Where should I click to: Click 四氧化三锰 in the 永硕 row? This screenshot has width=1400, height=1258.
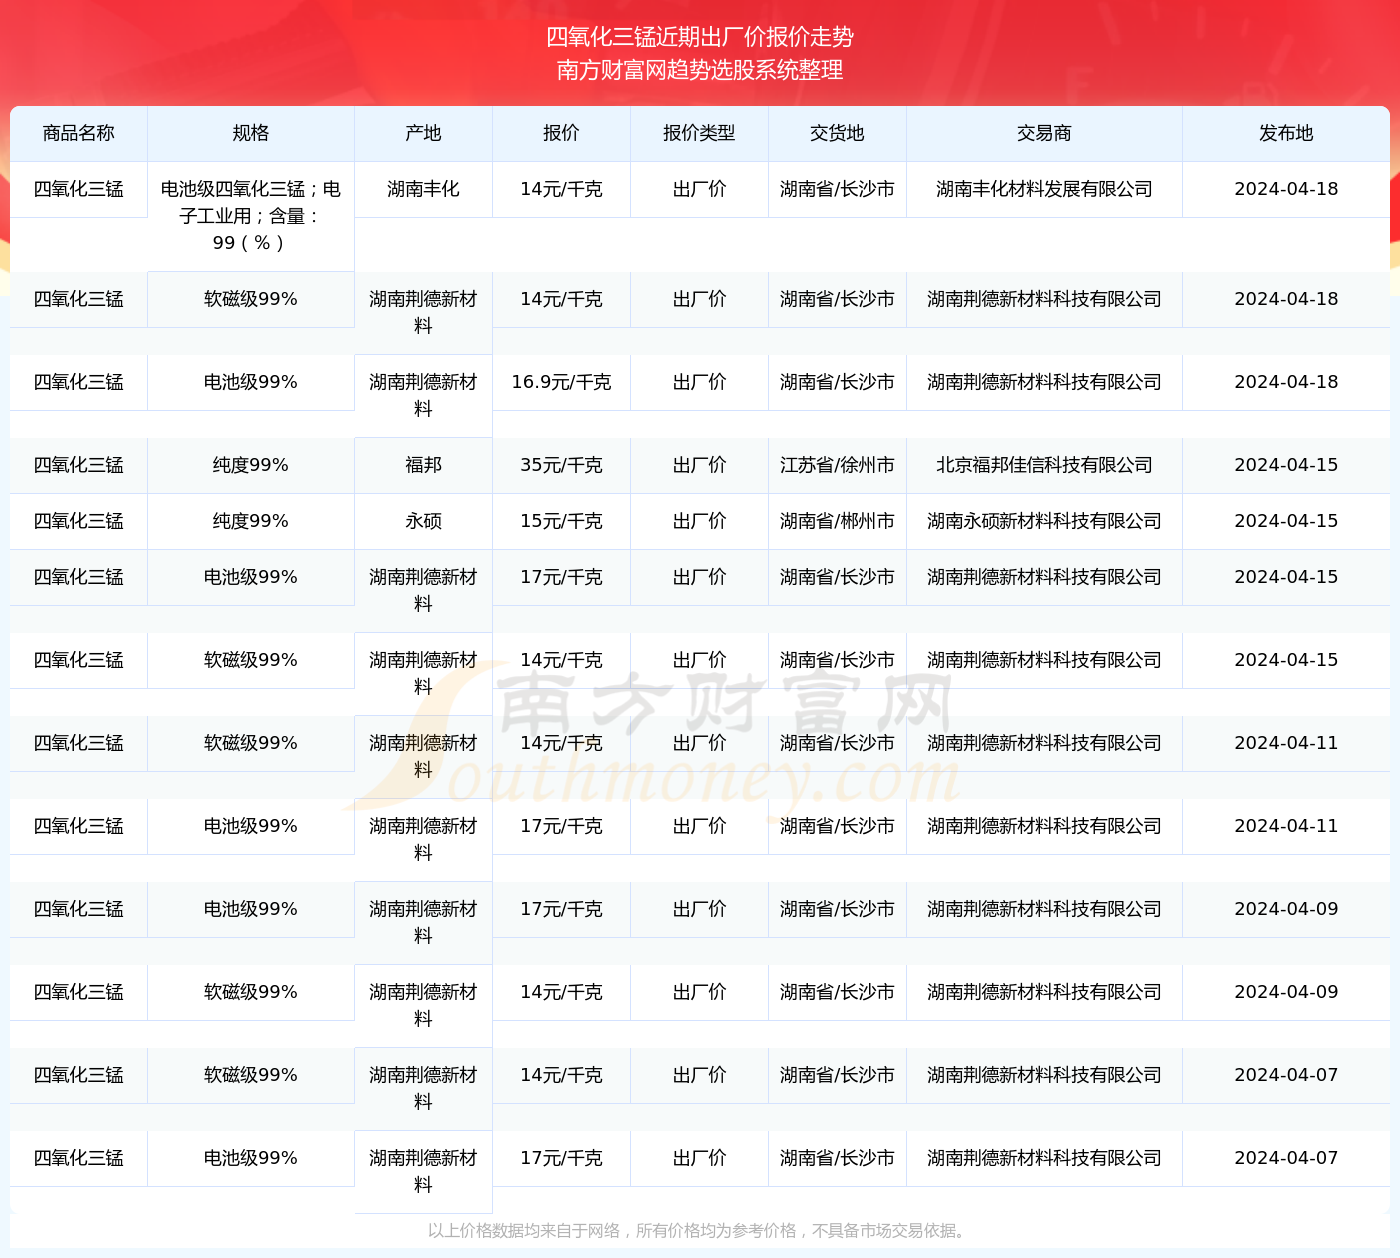79,521
